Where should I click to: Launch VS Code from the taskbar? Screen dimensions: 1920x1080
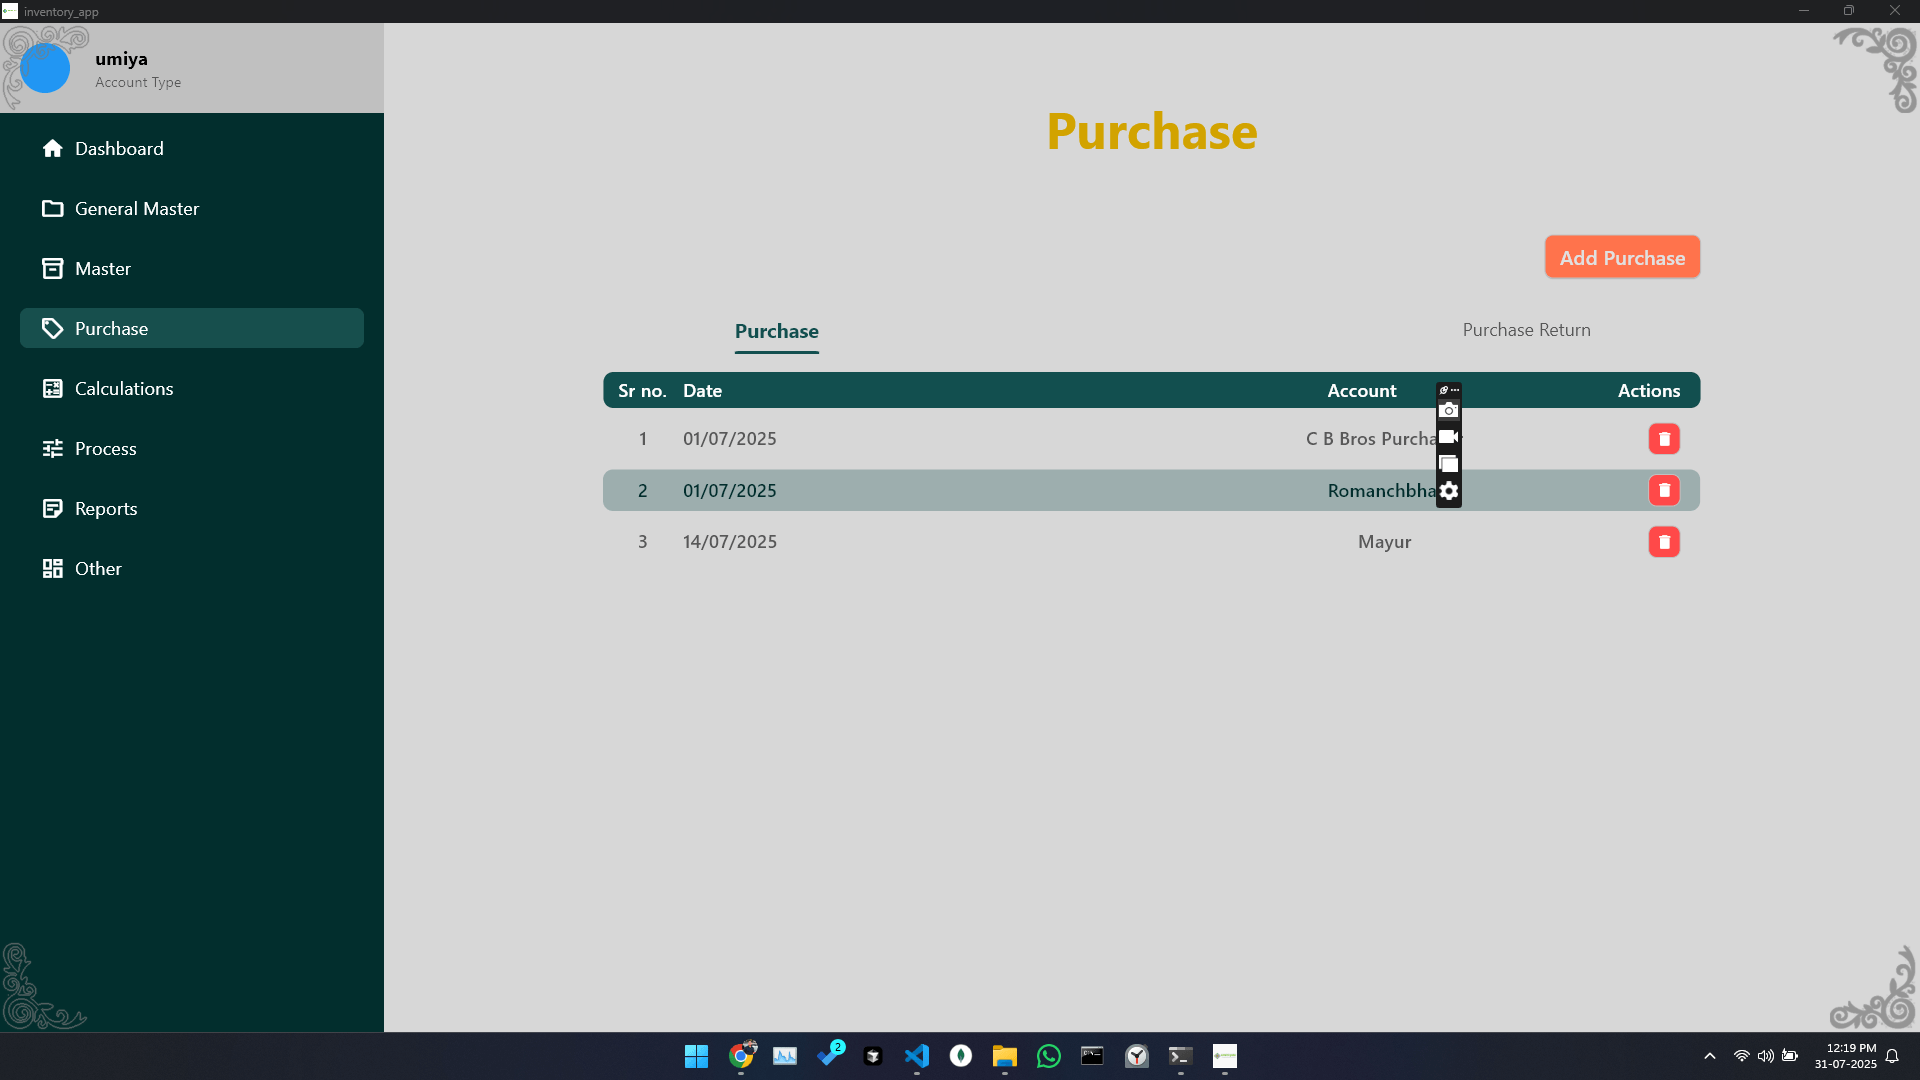pos(917,1056)
